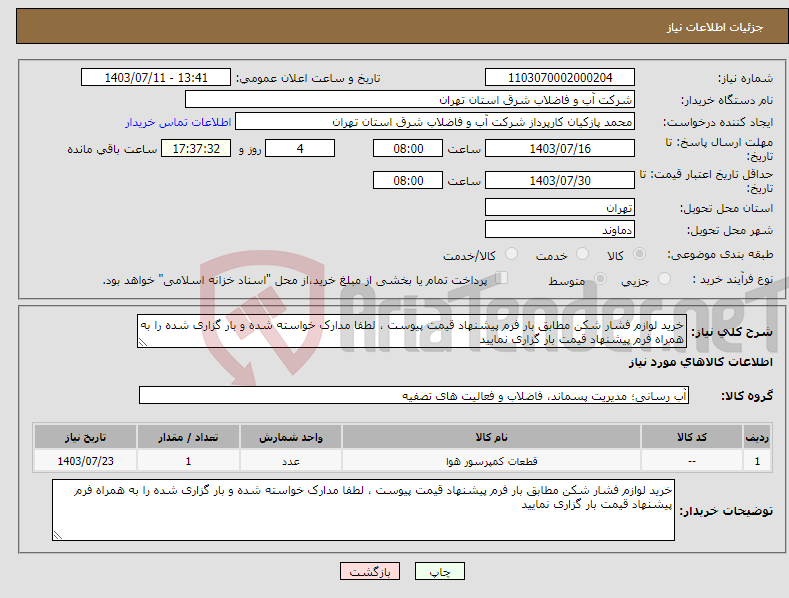Click resize handle of buyer notes textarea

click(58, 536)
